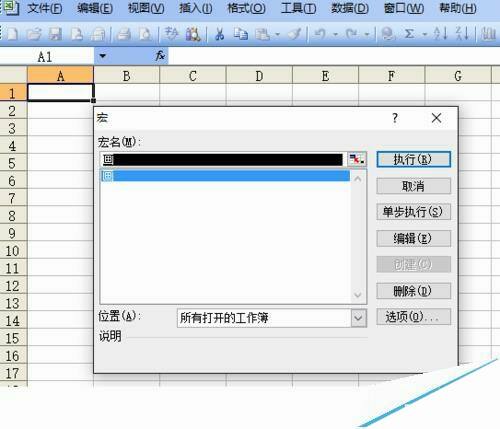Open the 文件(F) menu
500x429 pixels.
tap(45, 8)
